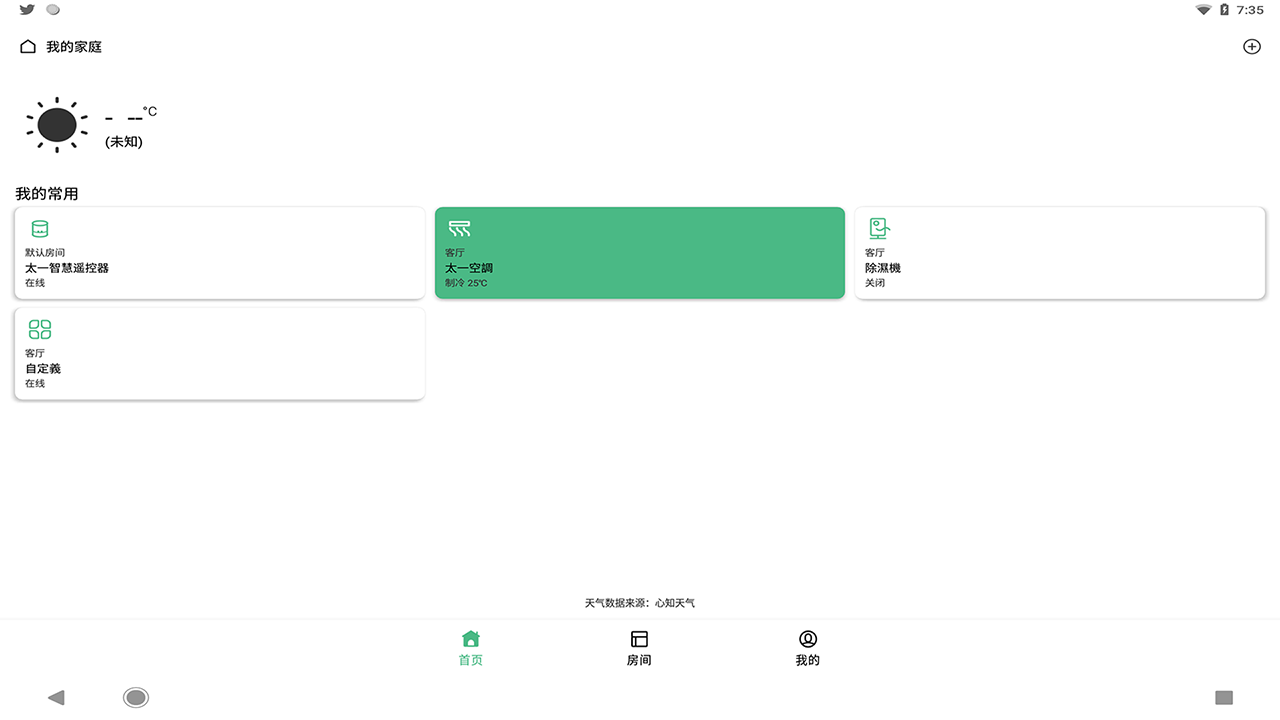Click the 除濕機 dehumidifier device icon

tap(879, 229)
